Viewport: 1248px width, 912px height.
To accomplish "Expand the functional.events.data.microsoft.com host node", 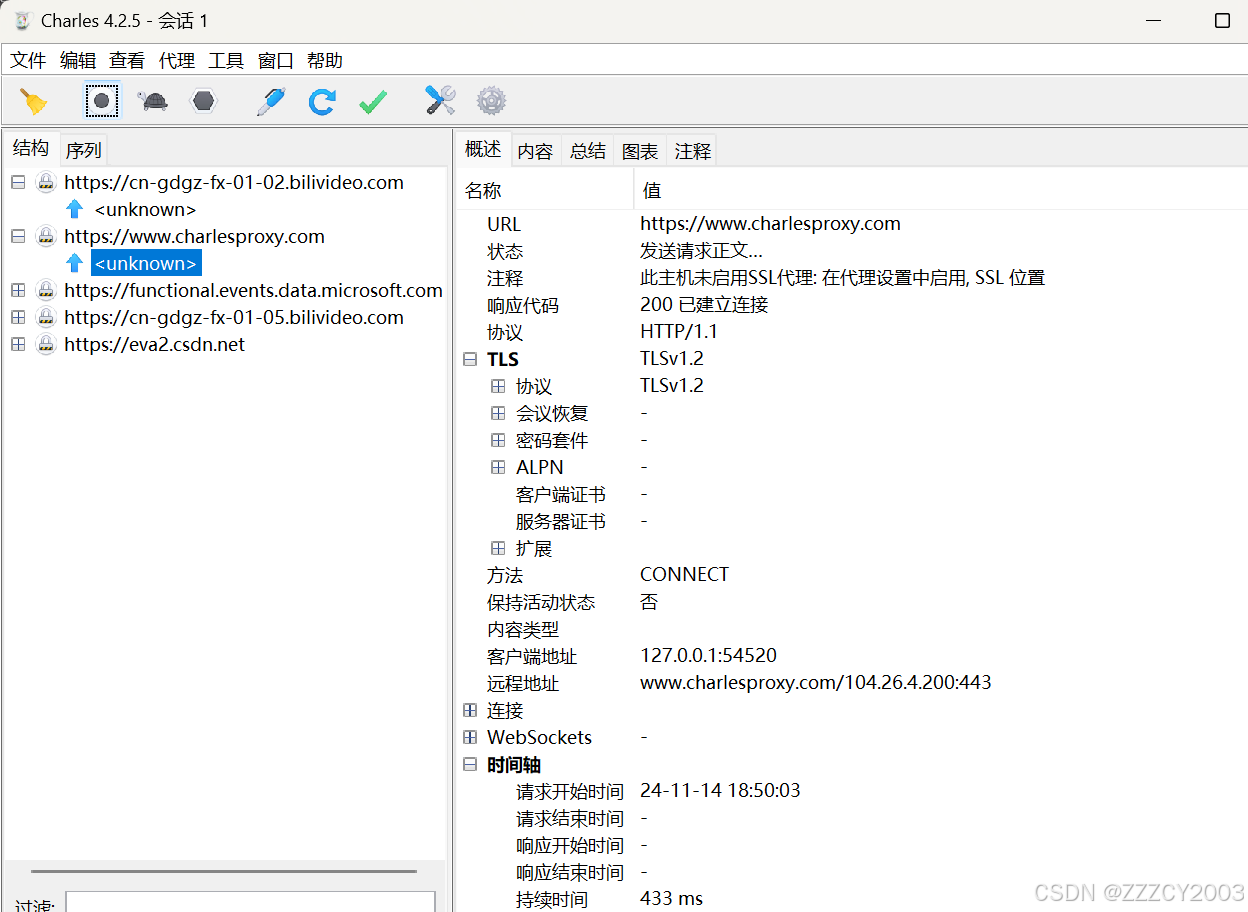I will [x=18, y=291].
